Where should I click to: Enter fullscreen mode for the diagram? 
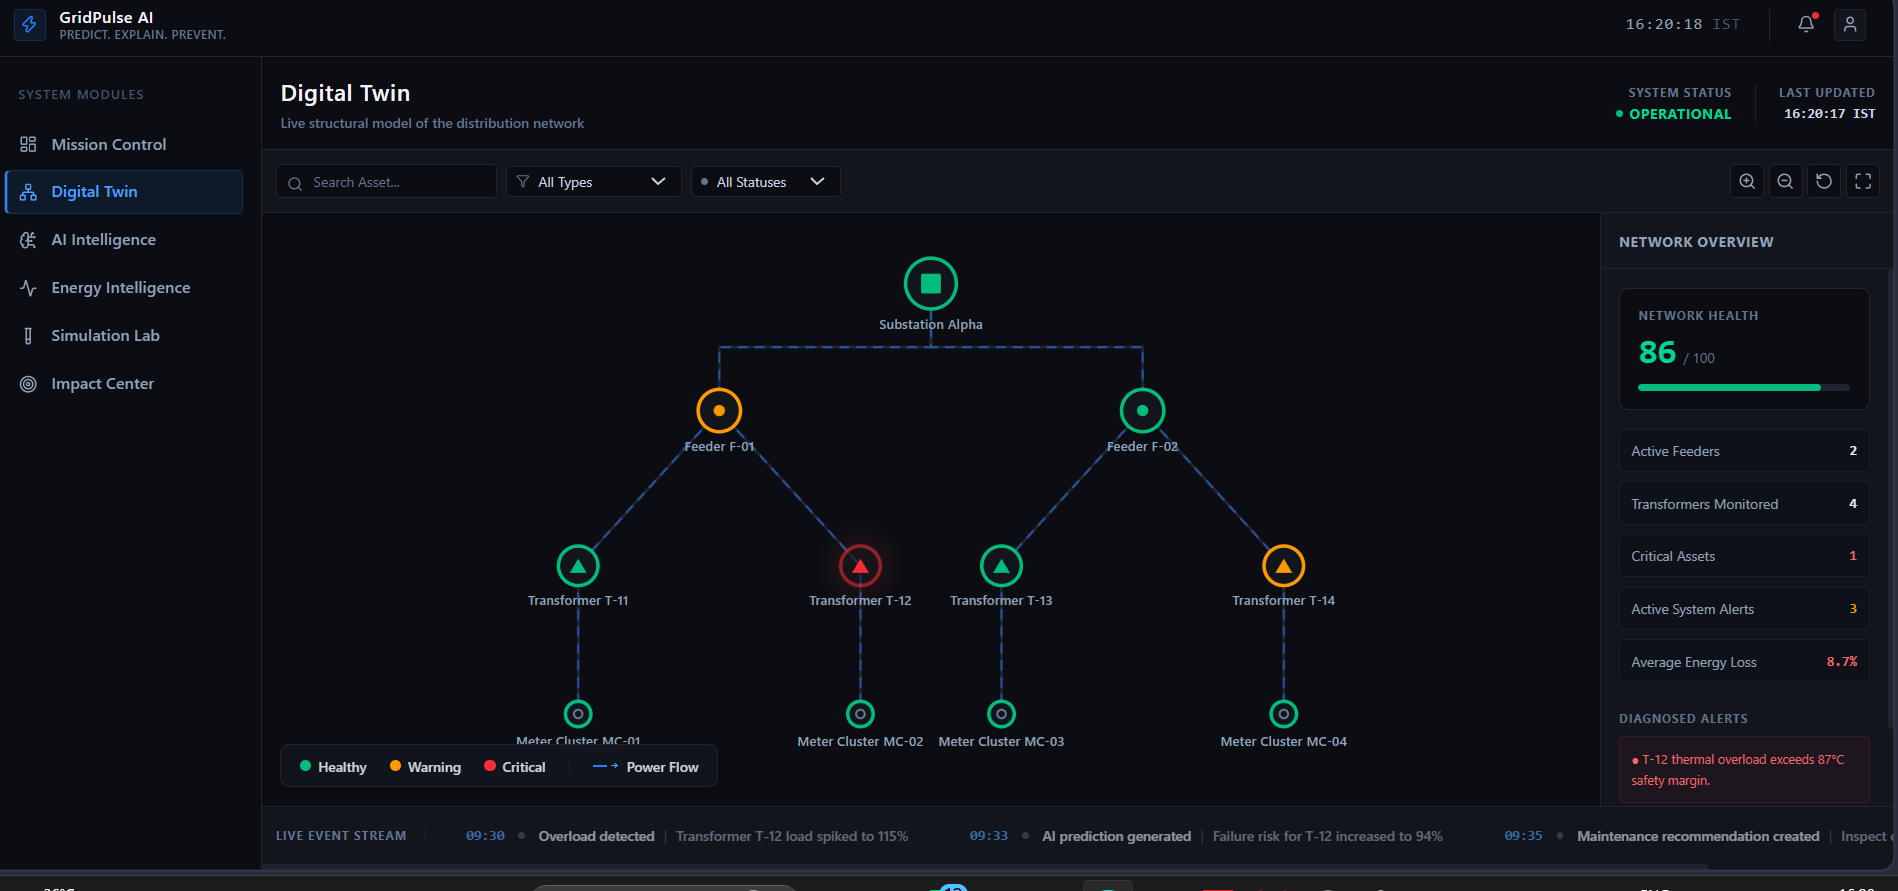[x=1863, y=181]
